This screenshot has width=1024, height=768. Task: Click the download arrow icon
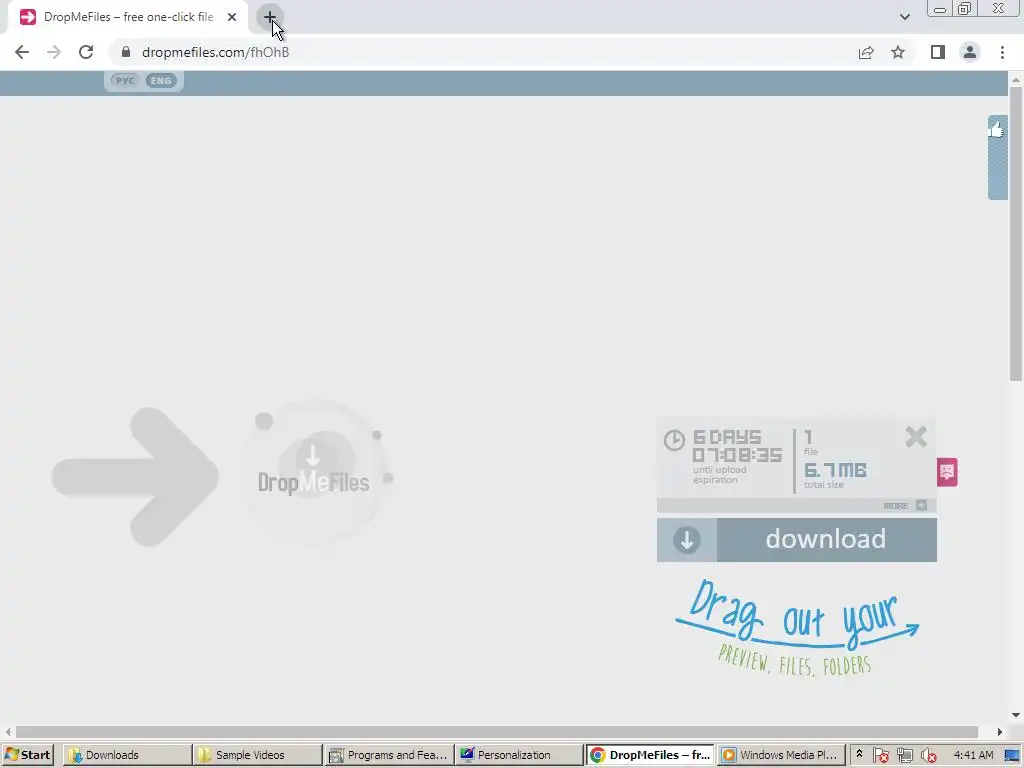[686, 540]
